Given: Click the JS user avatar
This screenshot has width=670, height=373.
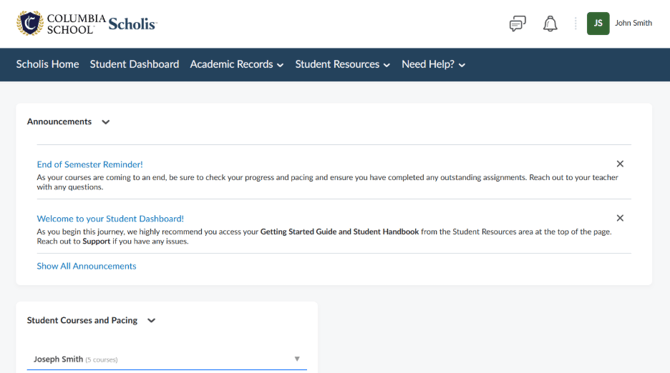Looking at the screenshot, I should (598, 23).
